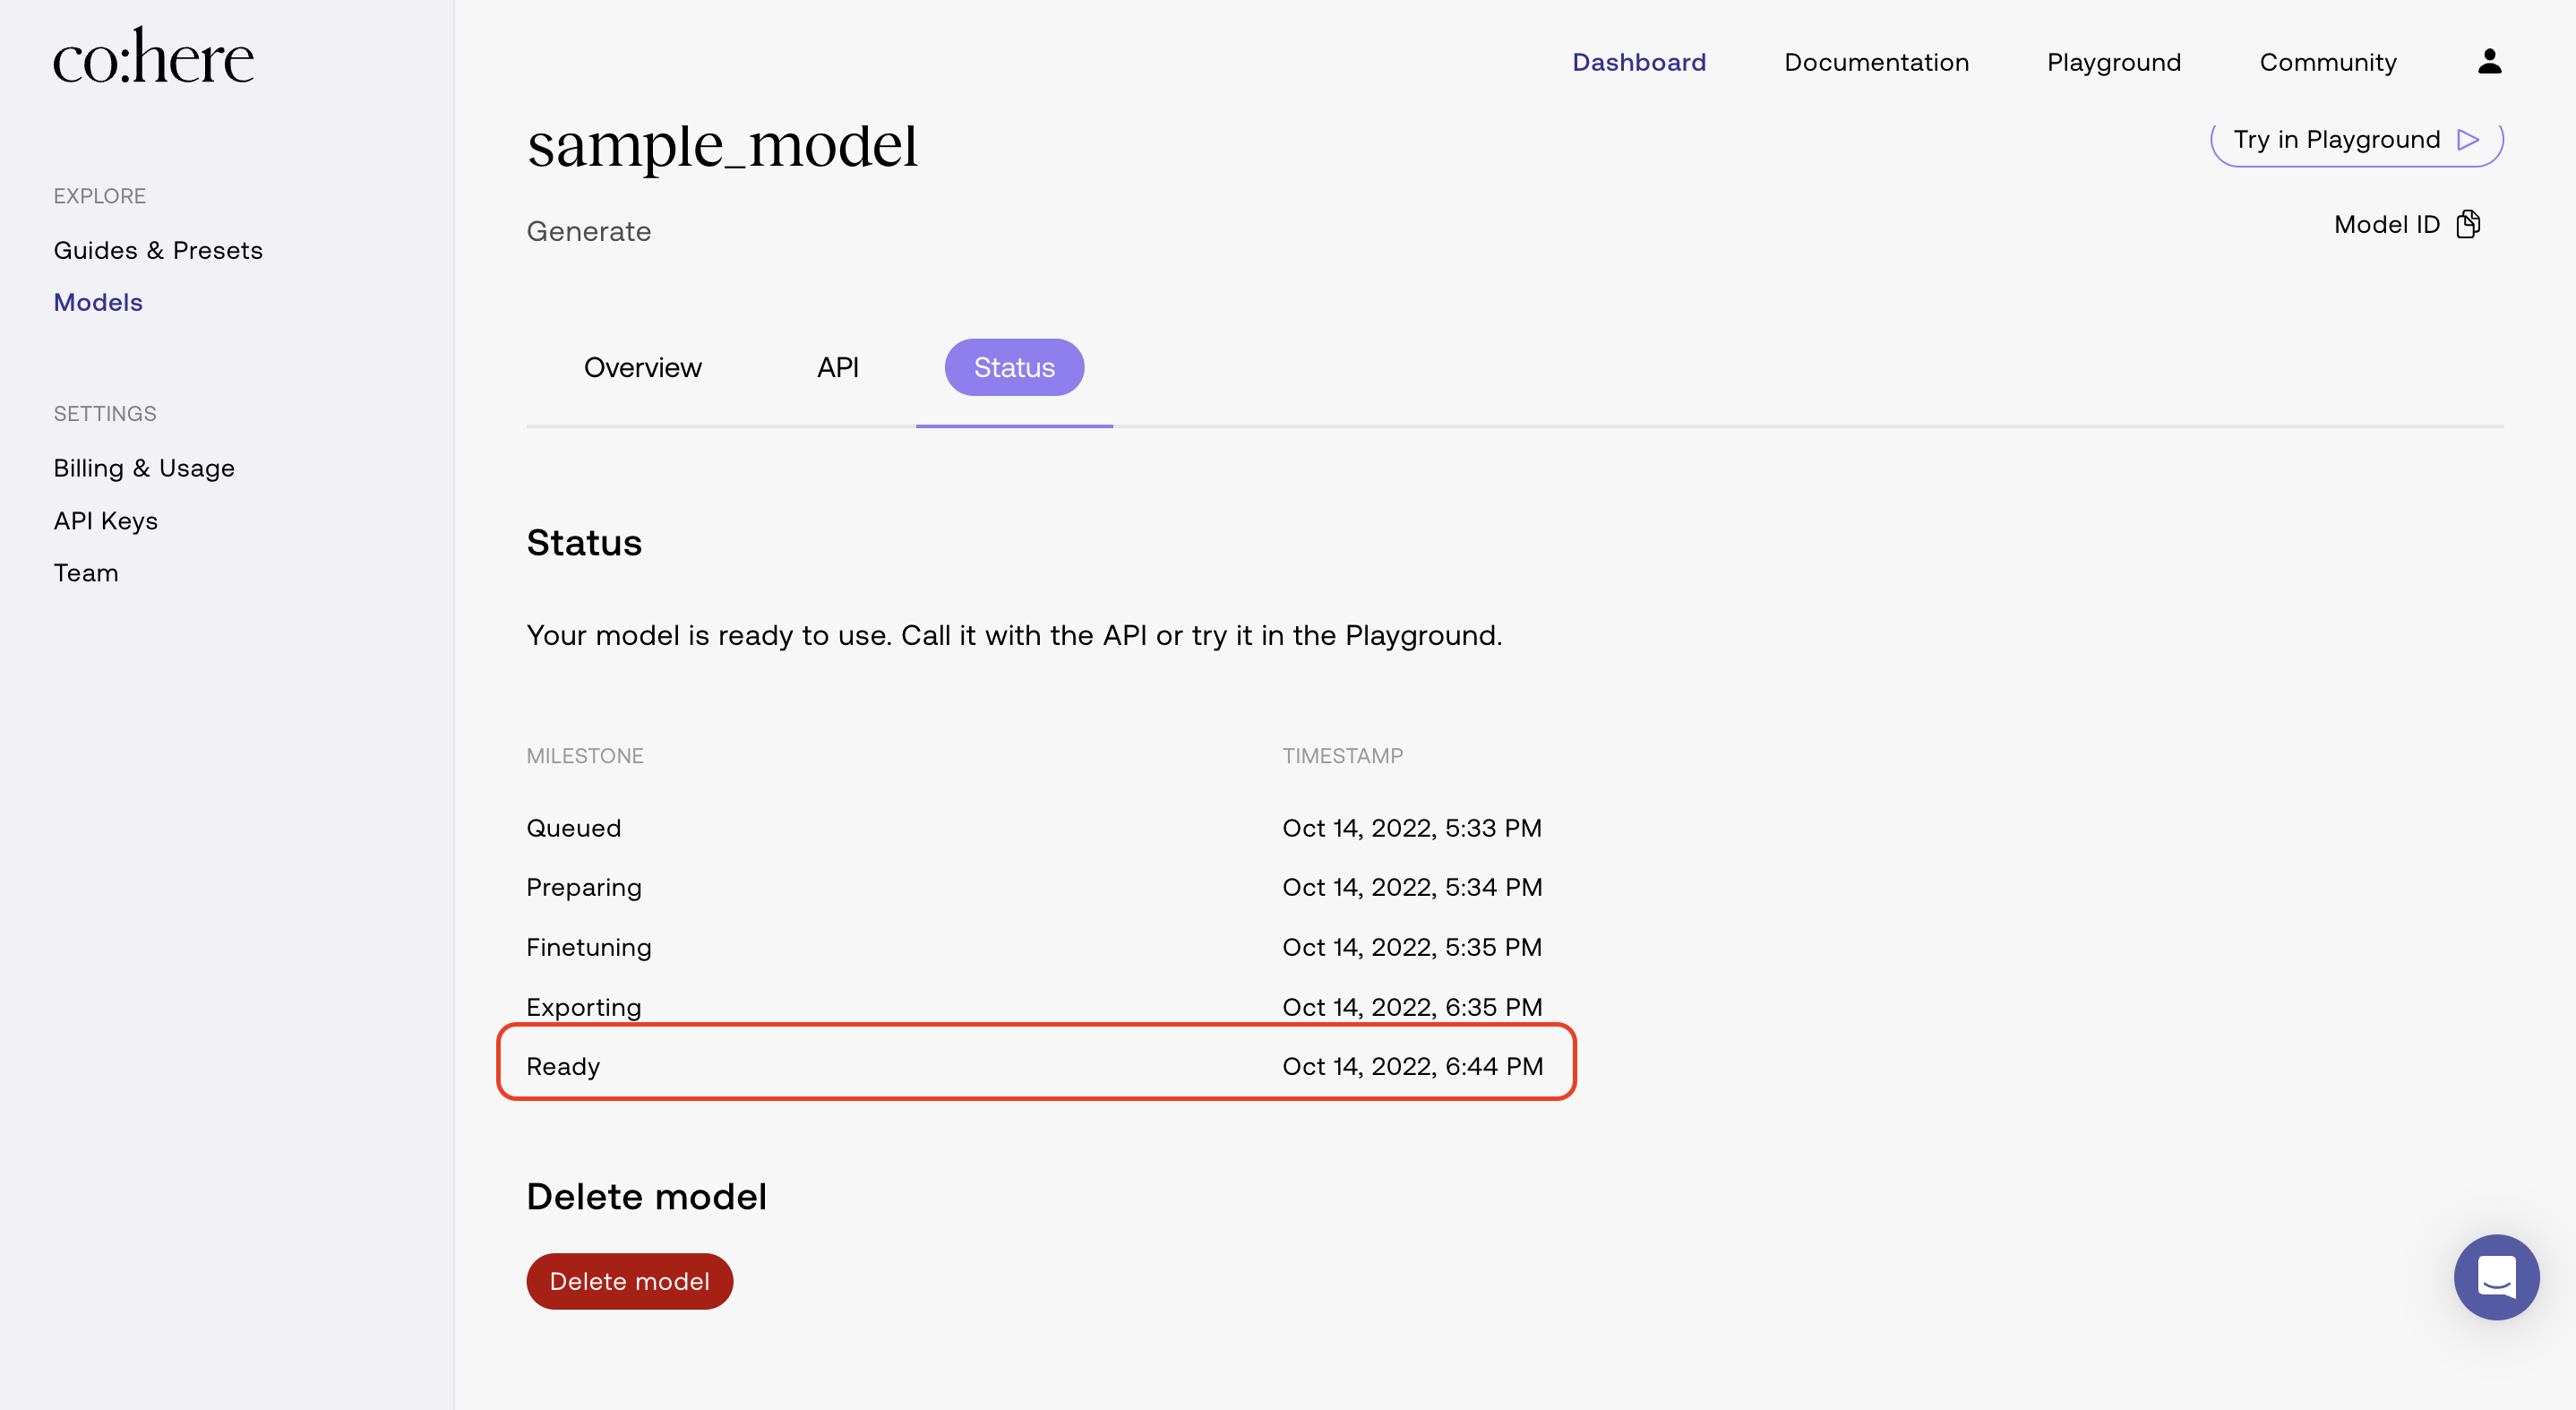Screen dimensions: 2576x1410
Task: Open Dashboard in the top navigation
Action: coord(1638,62)
